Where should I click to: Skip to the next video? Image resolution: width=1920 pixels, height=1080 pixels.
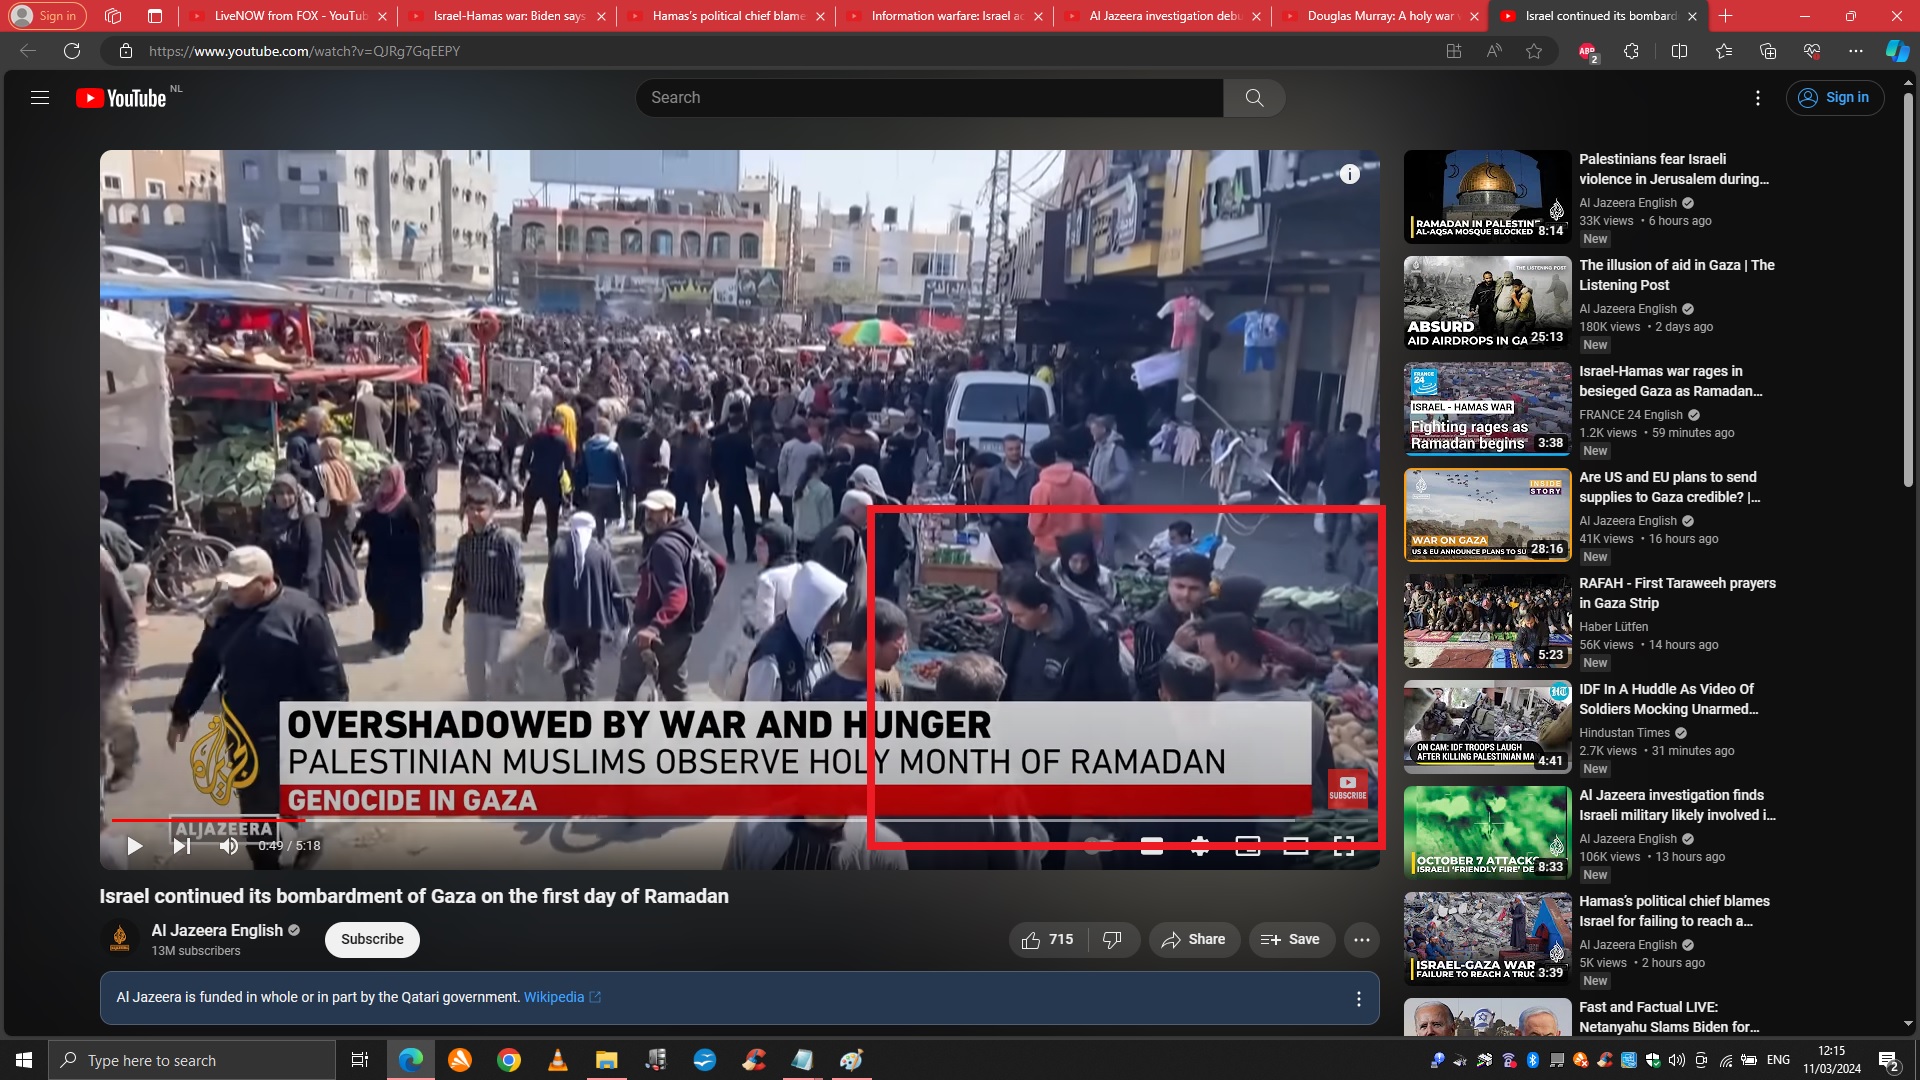tap(181, 846)
